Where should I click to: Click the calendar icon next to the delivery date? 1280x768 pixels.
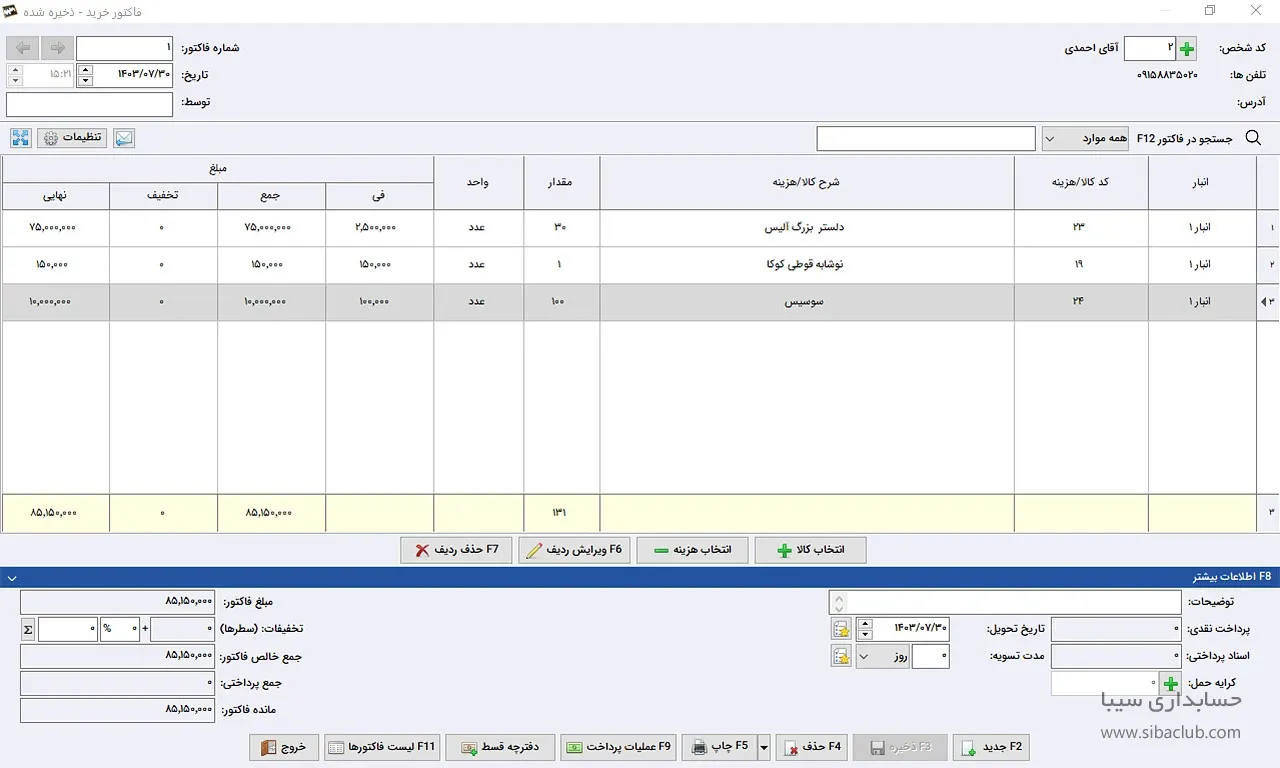(x=841, y=629)
